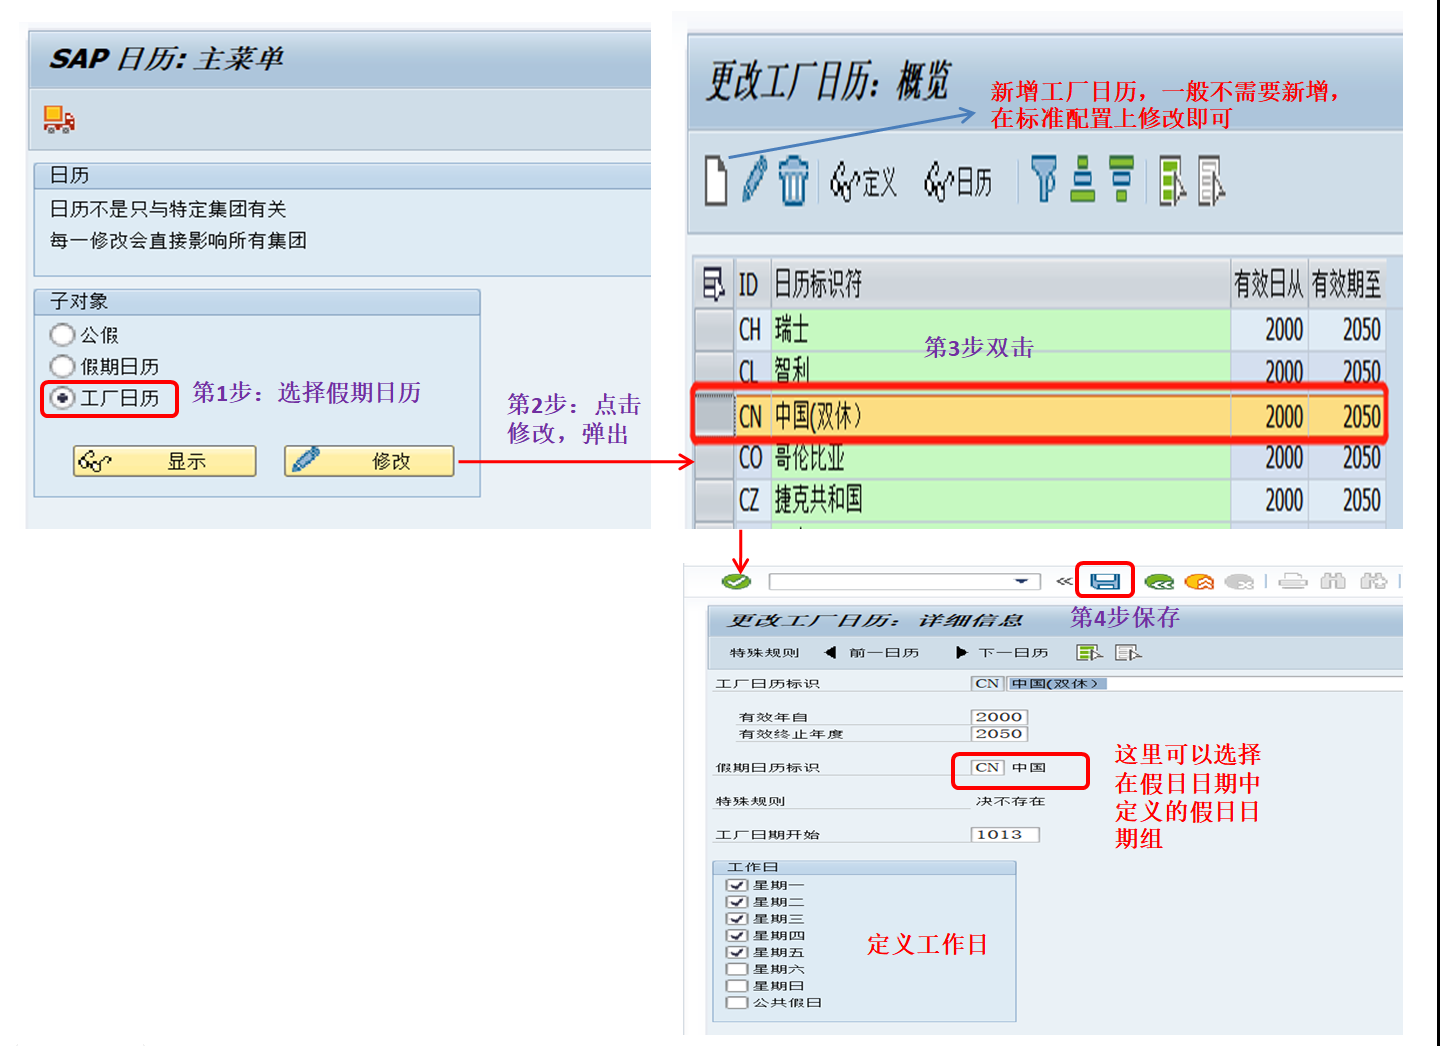Sort ascending using the sort icon
The height and width of the screenshot is (1046, 1440).
coord(1085,182)
